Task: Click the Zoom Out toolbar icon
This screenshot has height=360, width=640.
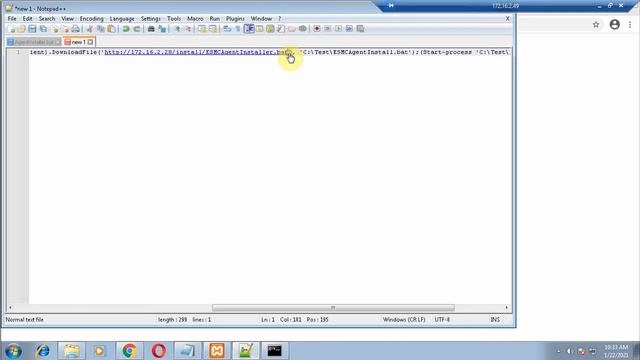Action: 188,29
